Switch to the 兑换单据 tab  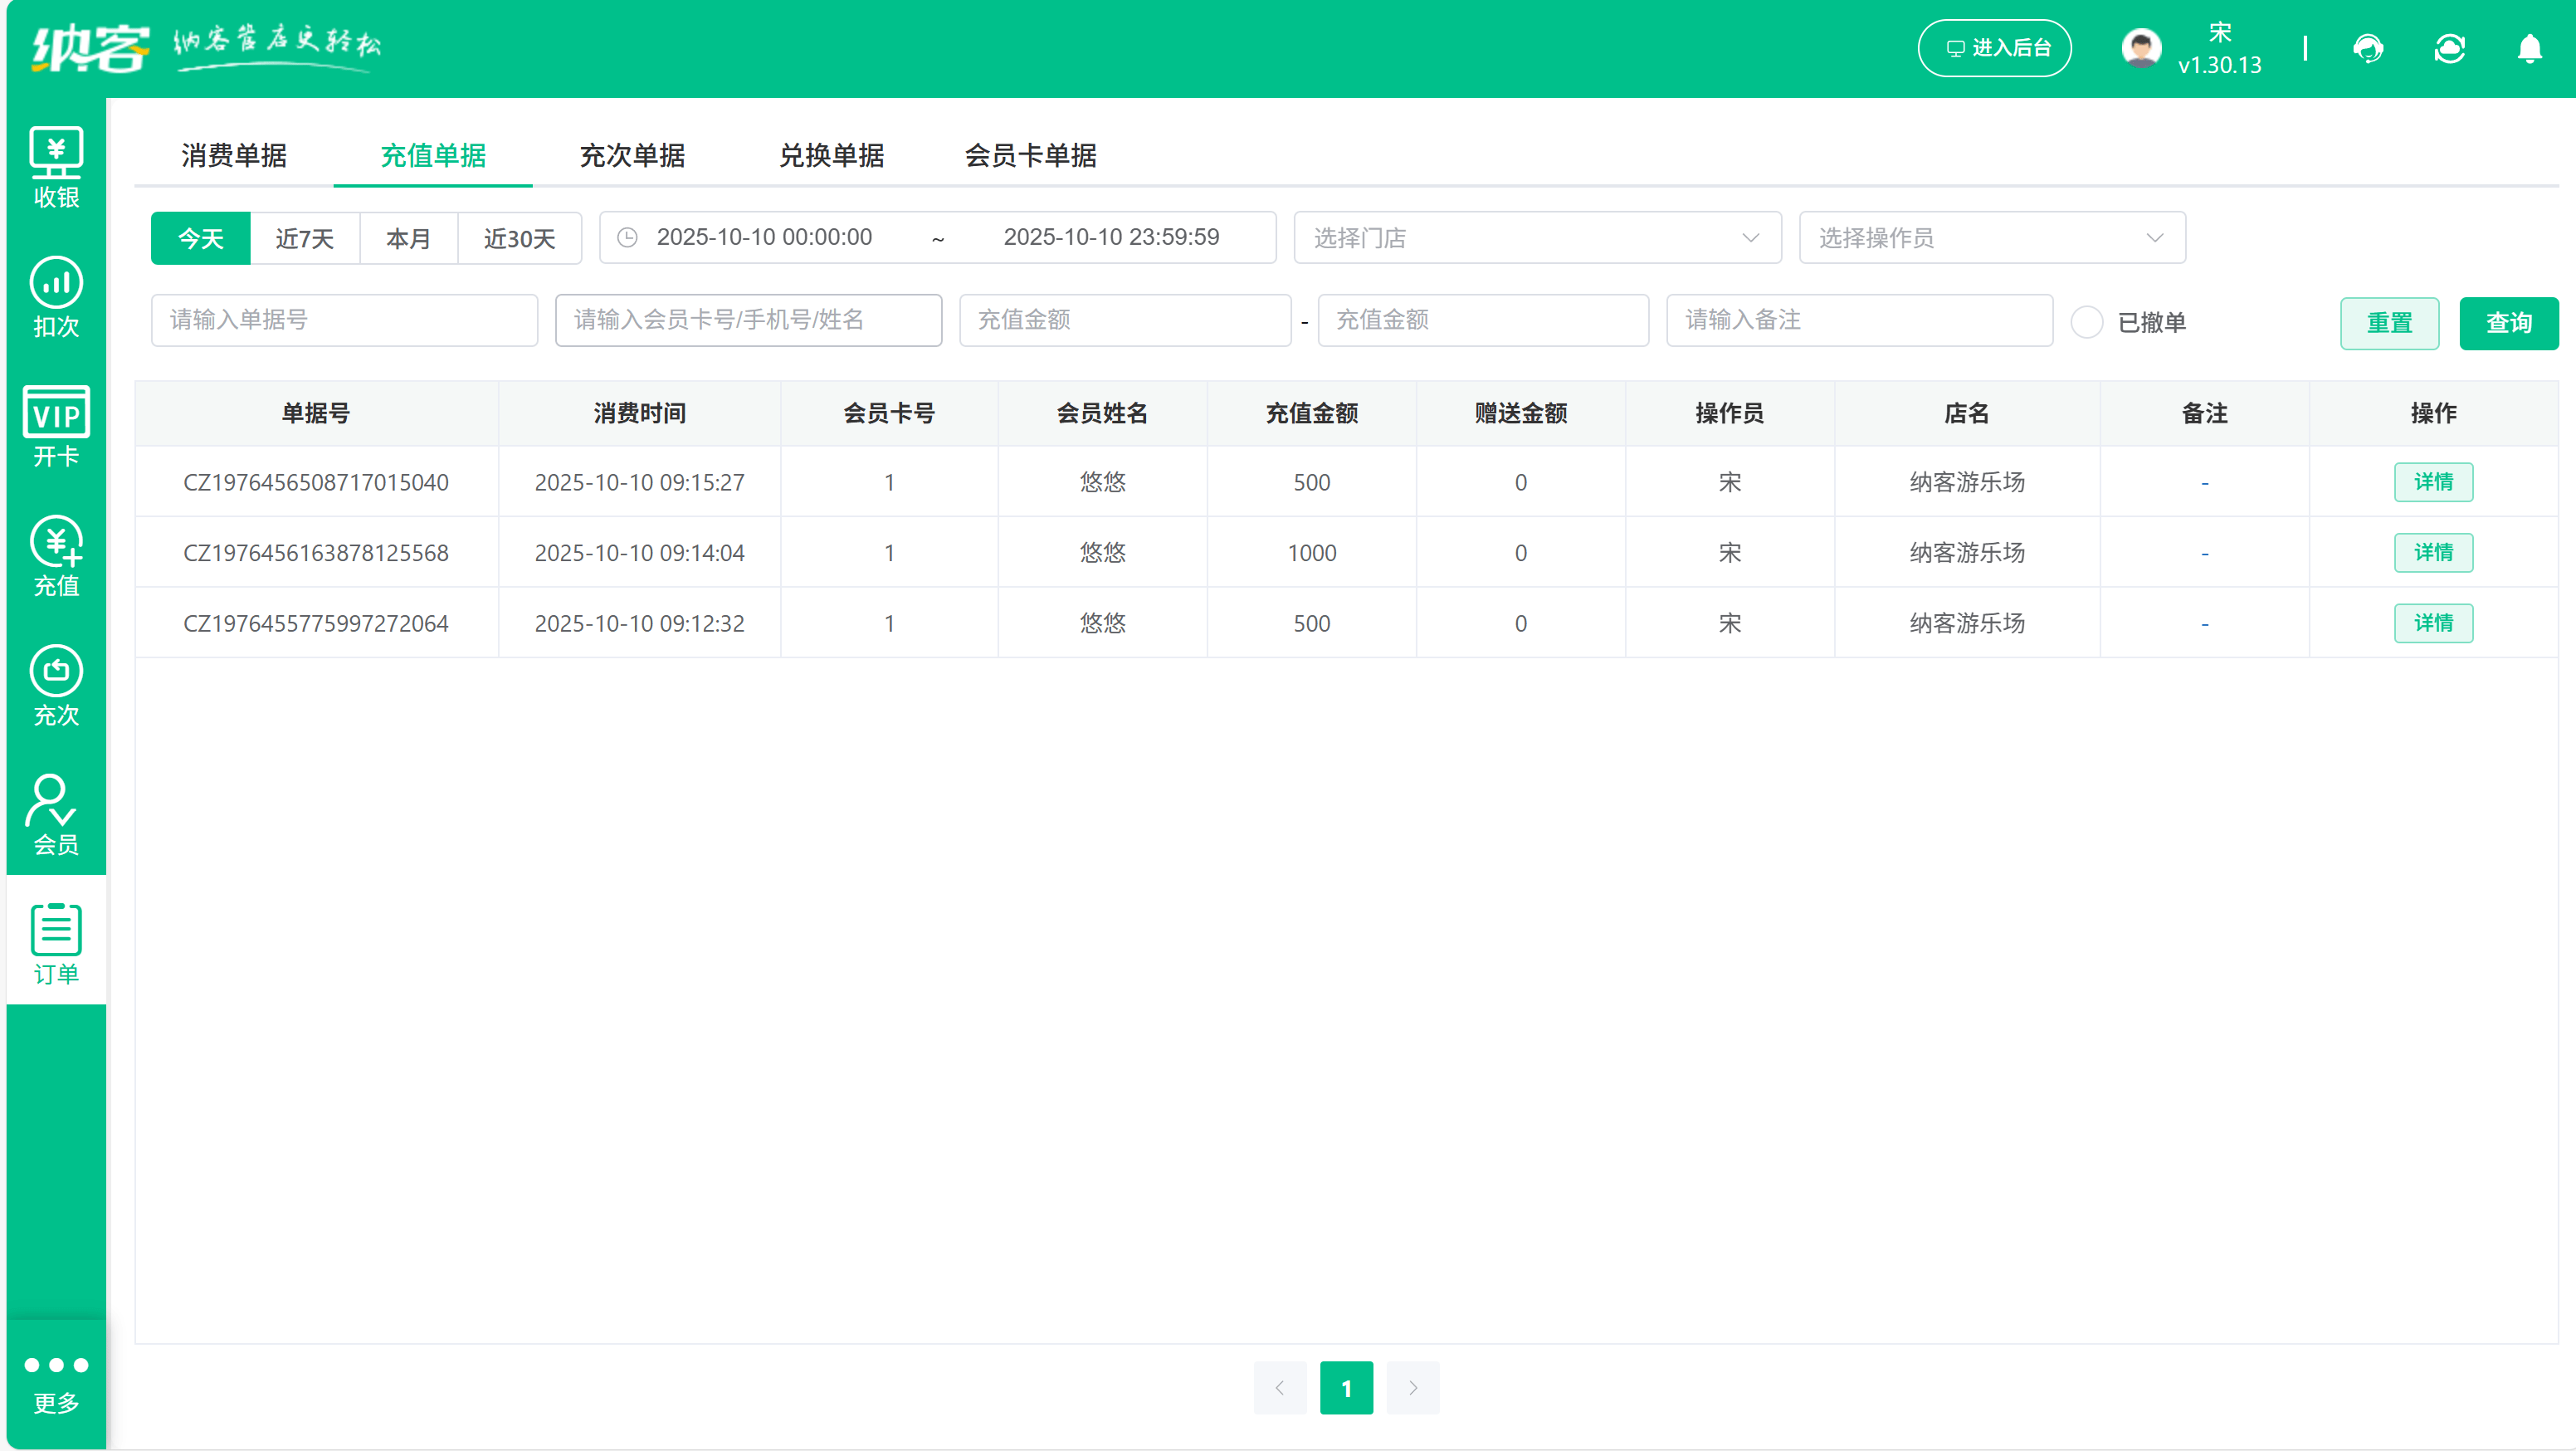pyautogui.click(x=831, y=156)
